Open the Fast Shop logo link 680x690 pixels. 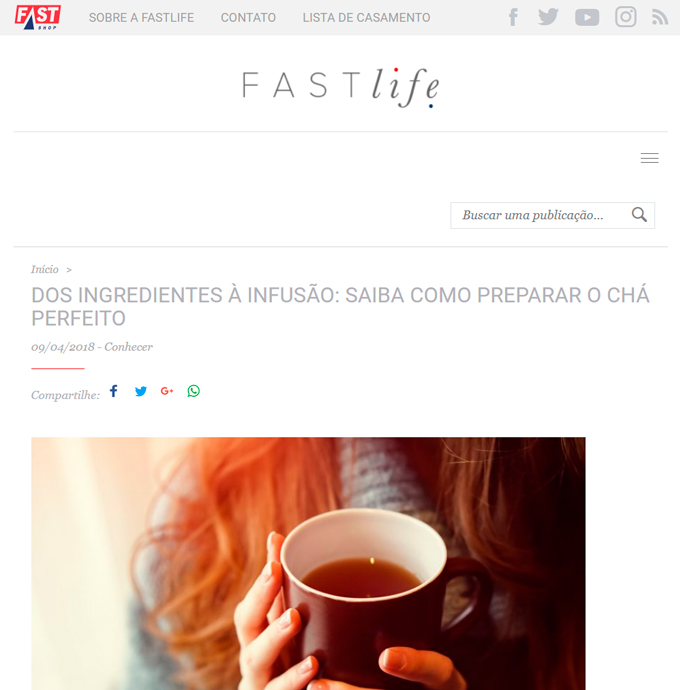(x=38, y=17)
